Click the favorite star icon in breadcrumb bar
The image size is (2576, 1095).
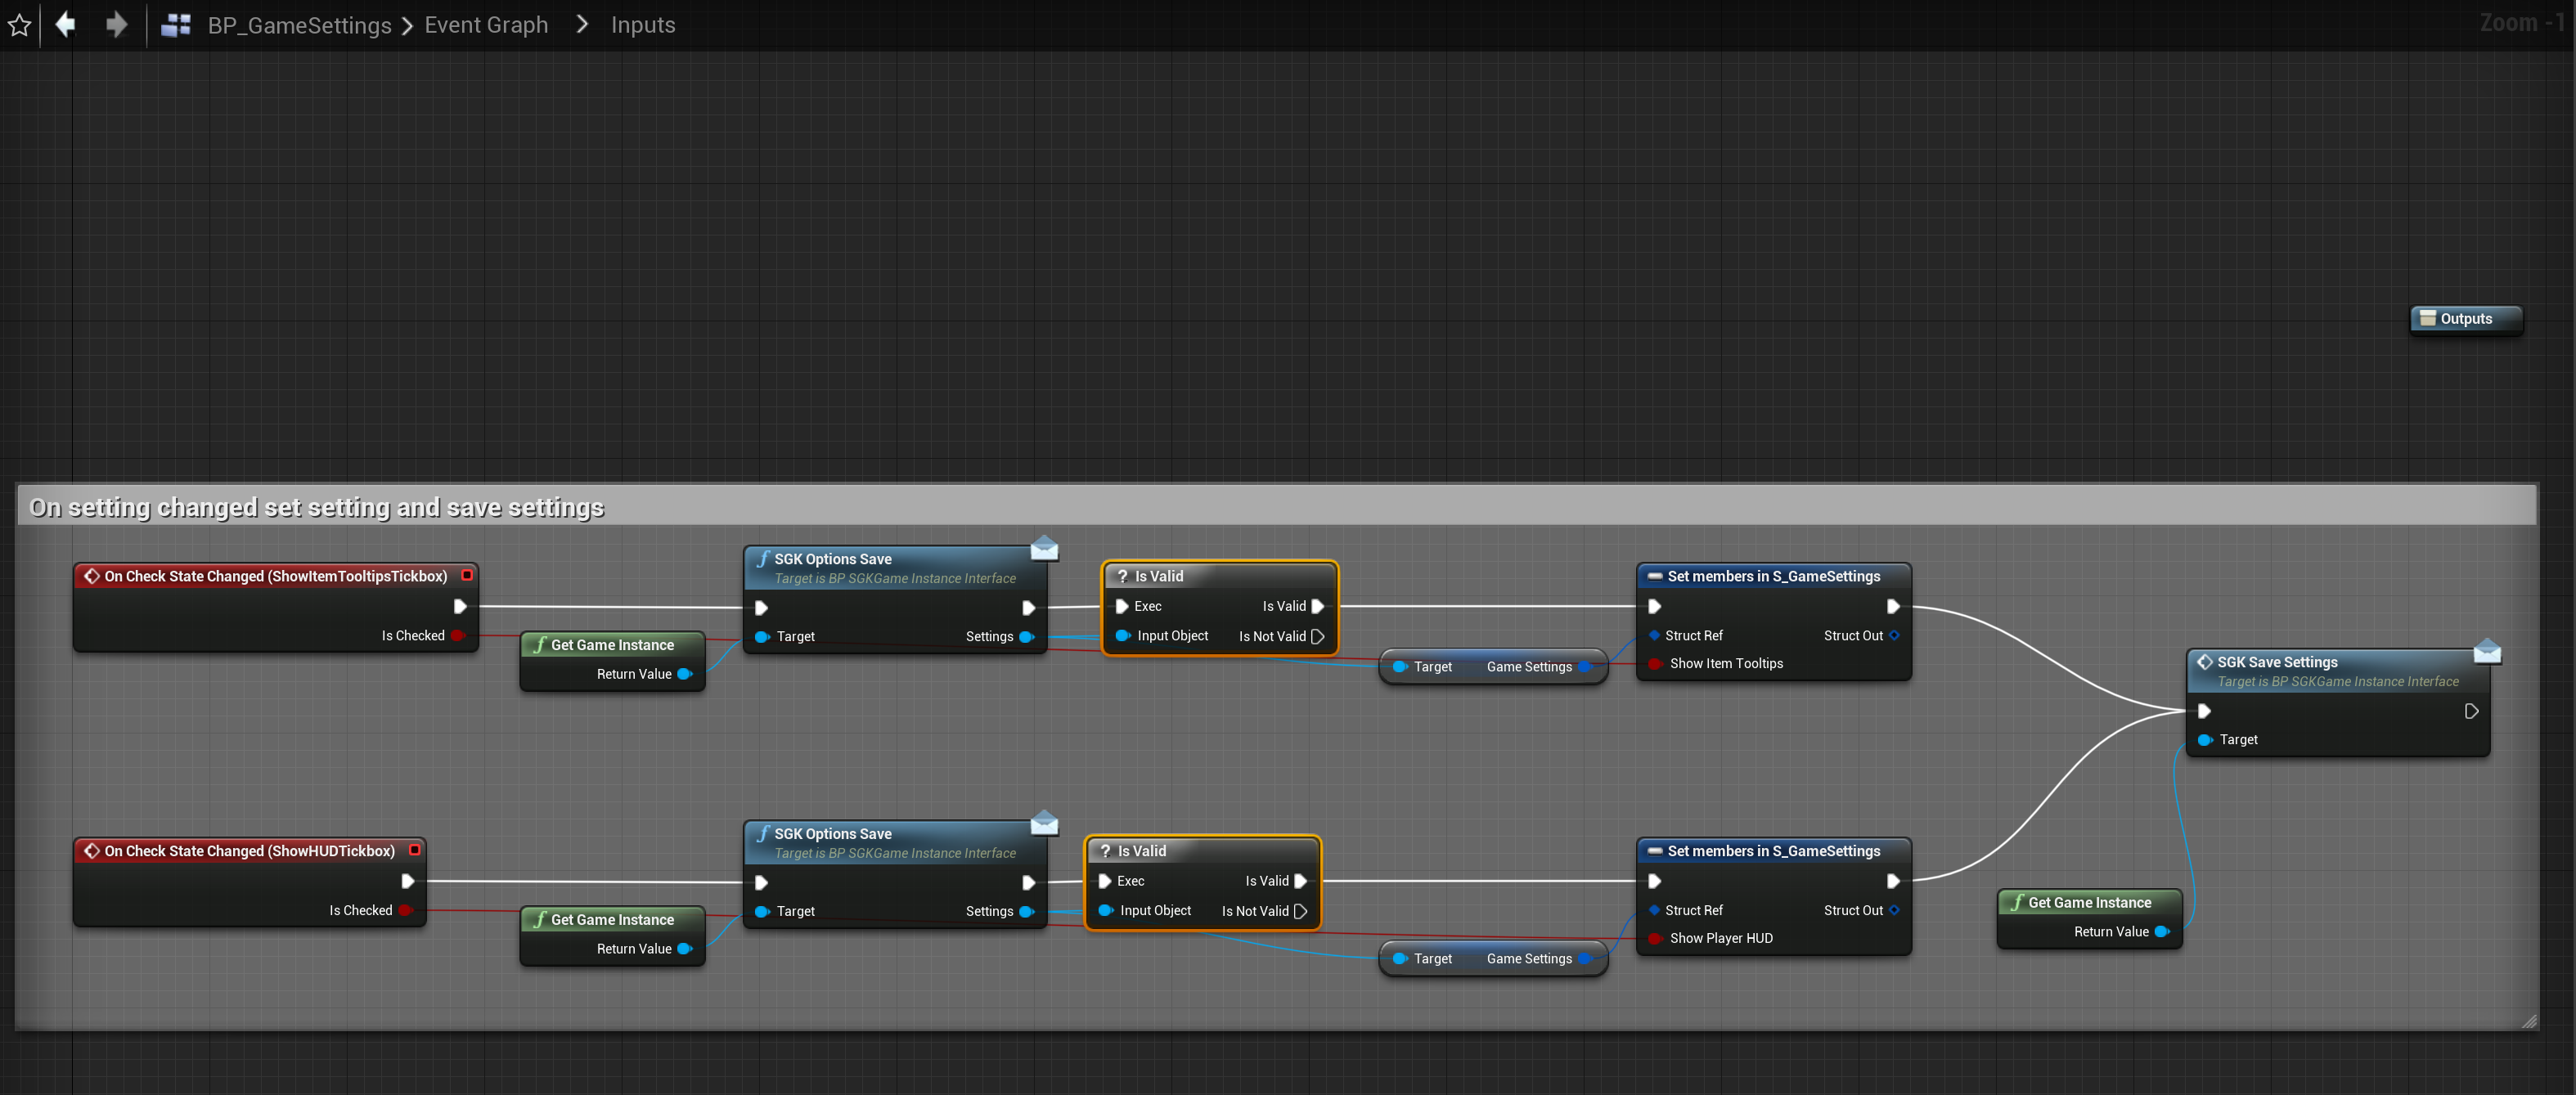19,25
